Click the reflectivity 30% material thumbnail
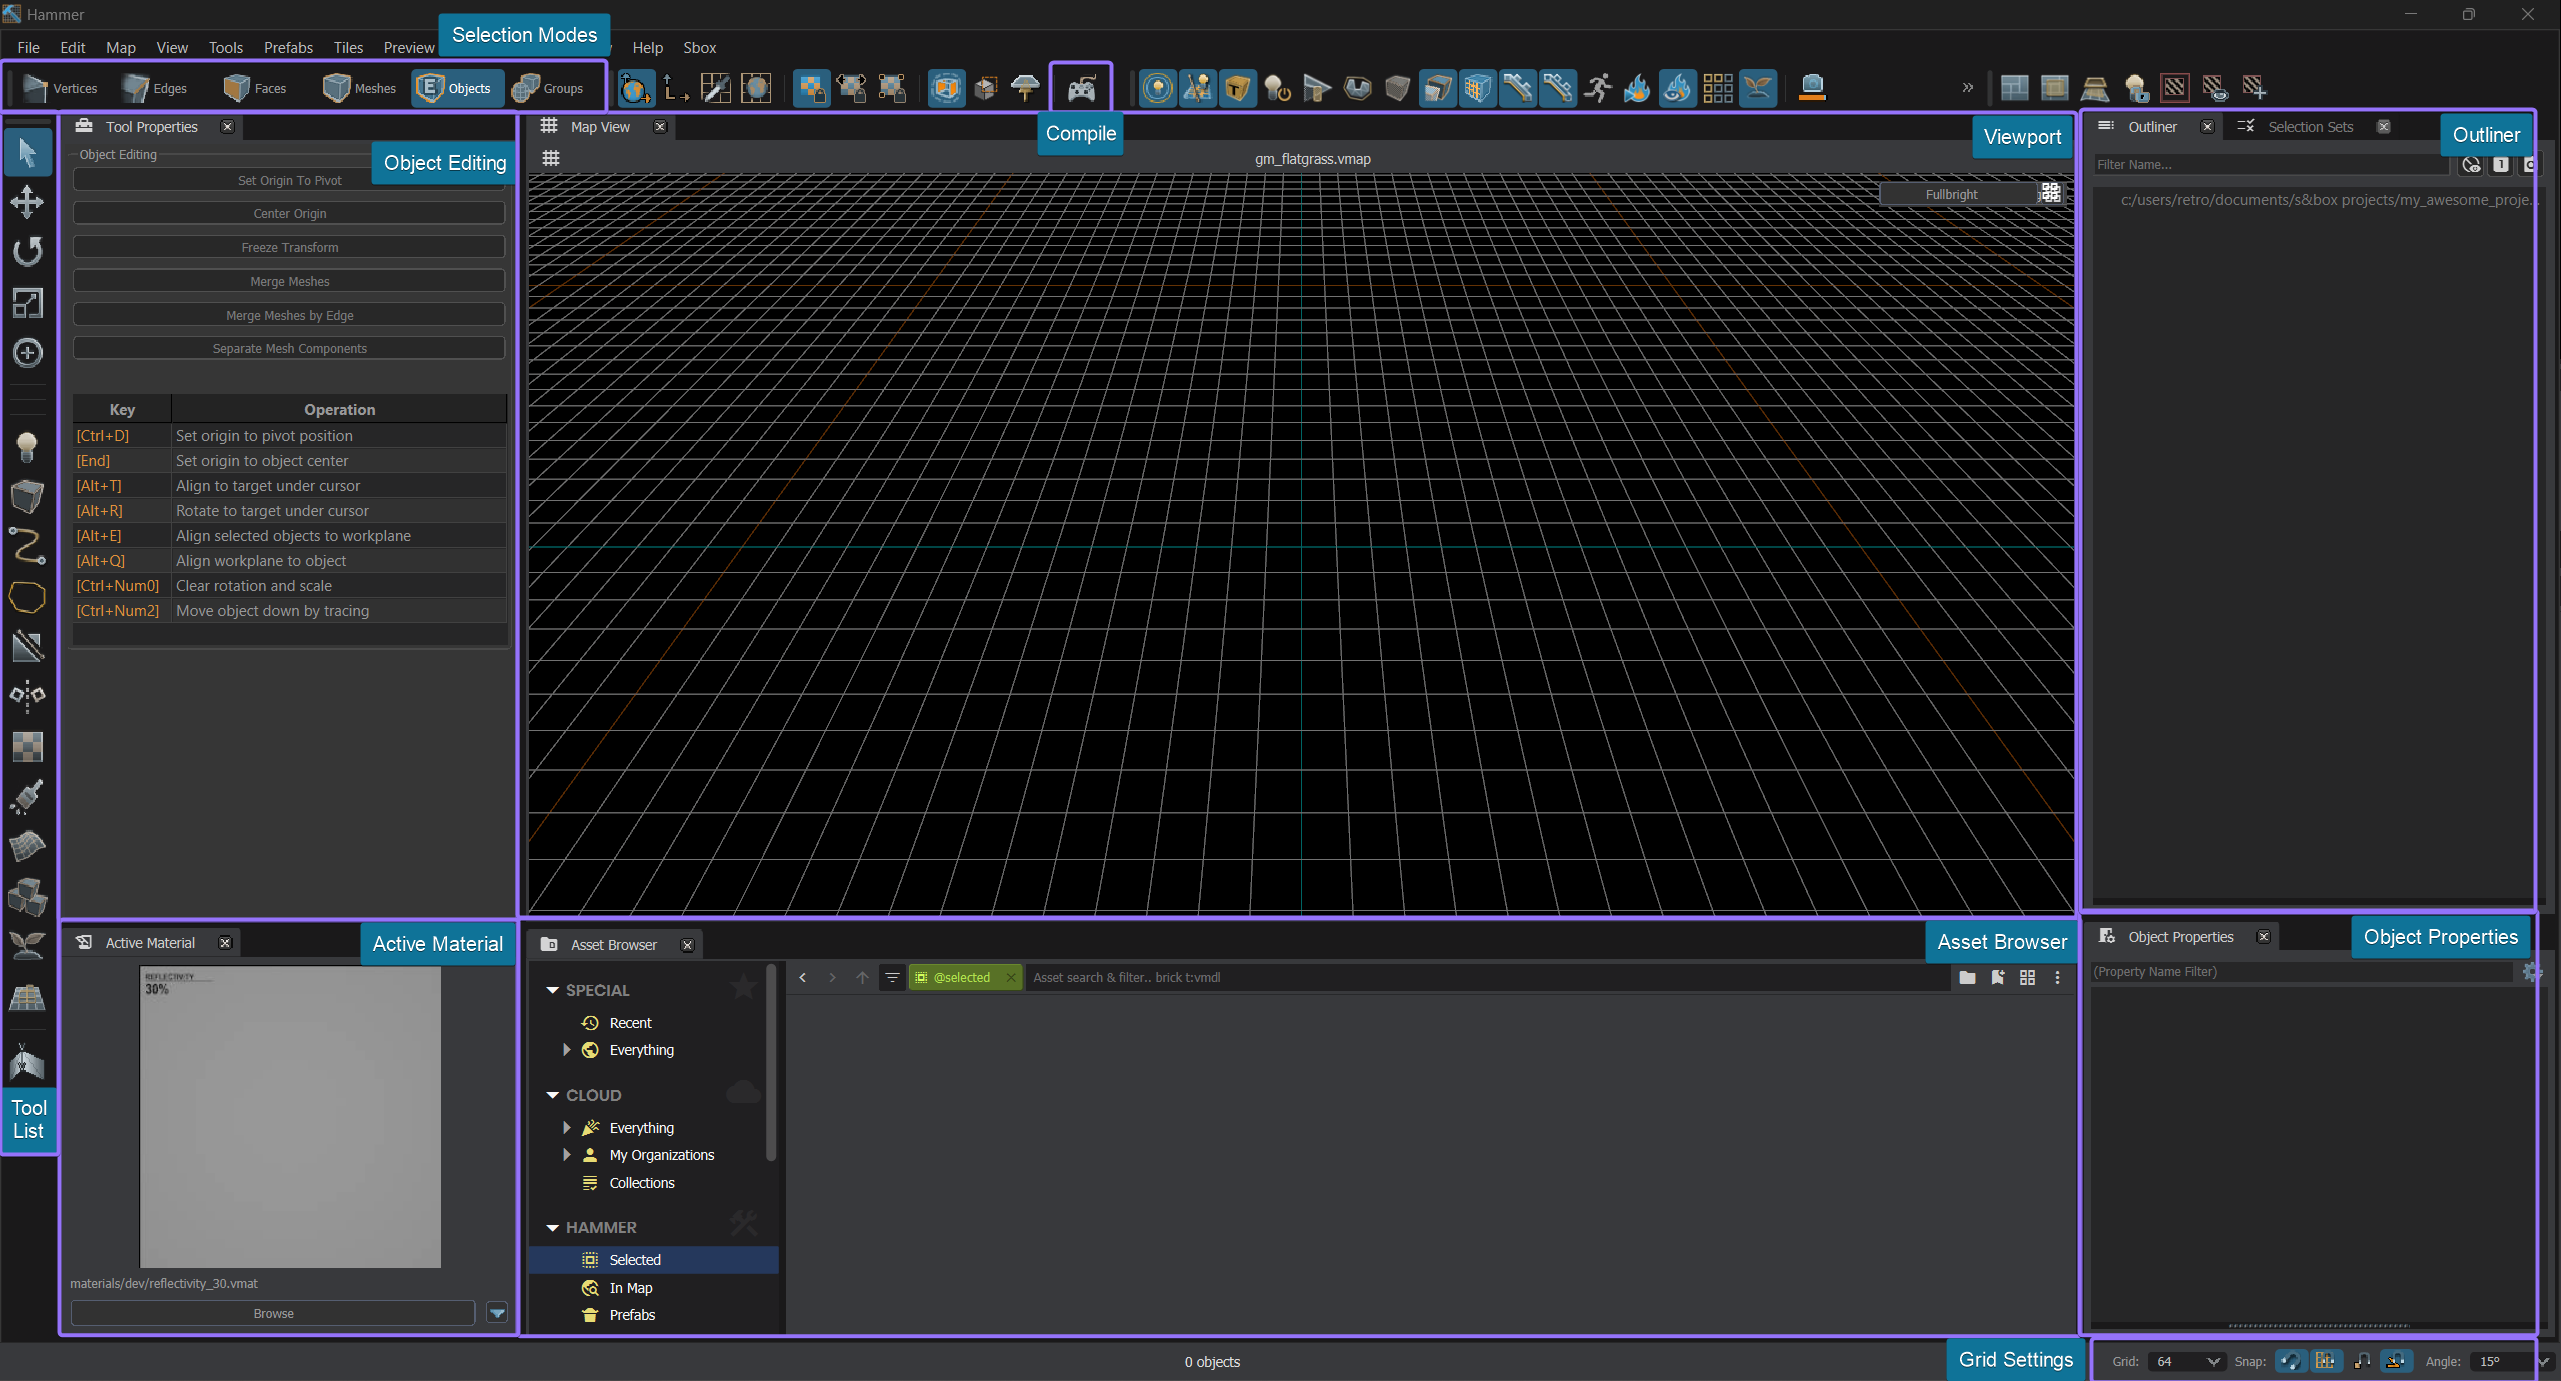This screenshot has width=2561, height=1381. 290,1117
